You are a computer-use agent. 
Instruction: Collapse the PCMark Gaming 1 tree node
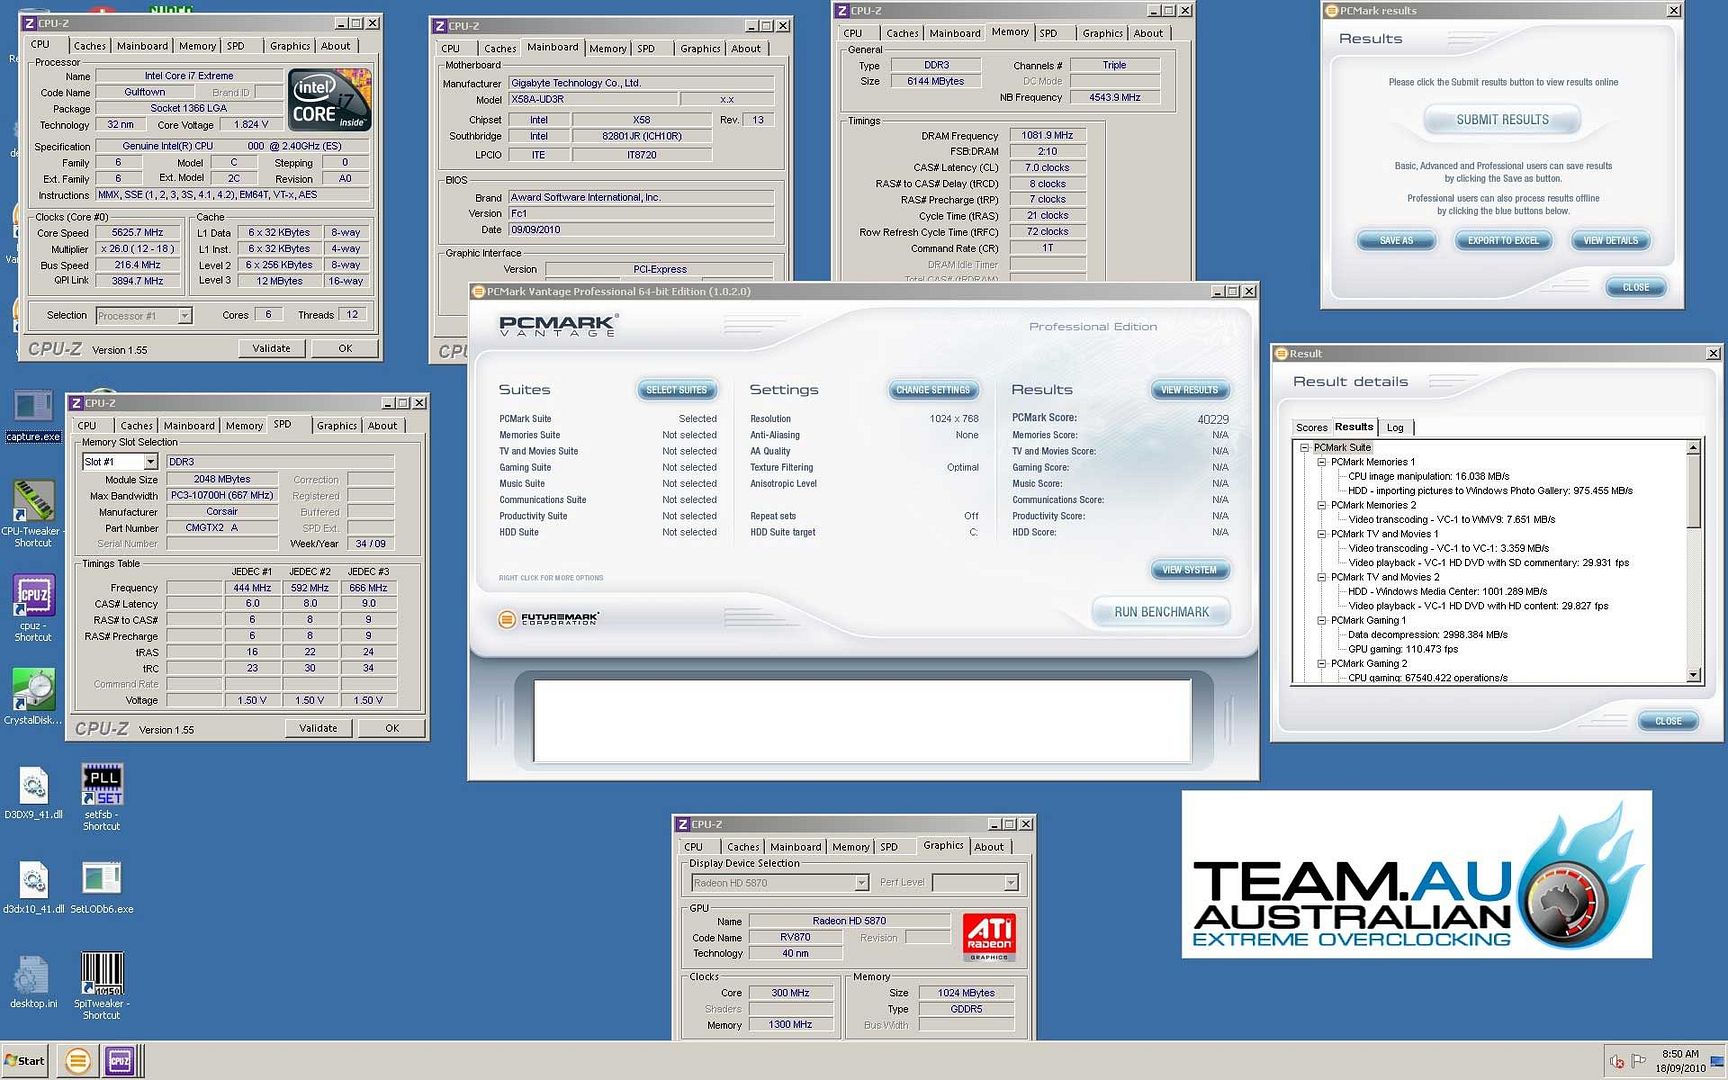pyautogui.click(x=1321, y=620)
